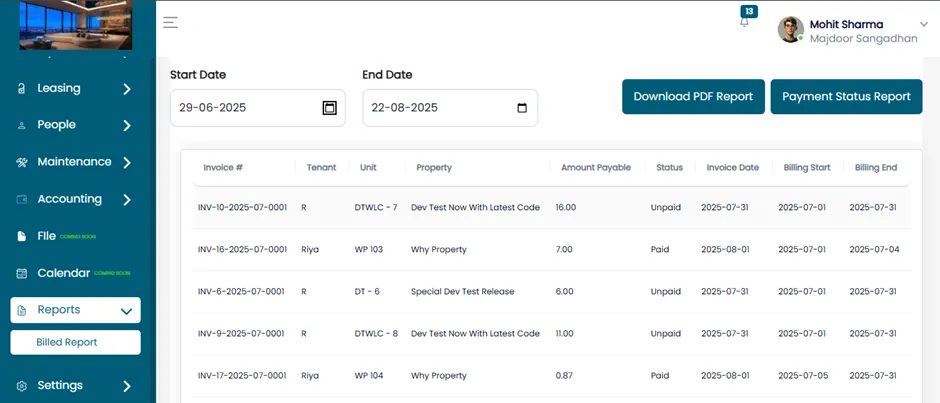Click the Majdoor Sangadhan organization name
940x403 pixels.
coord(863,39)
